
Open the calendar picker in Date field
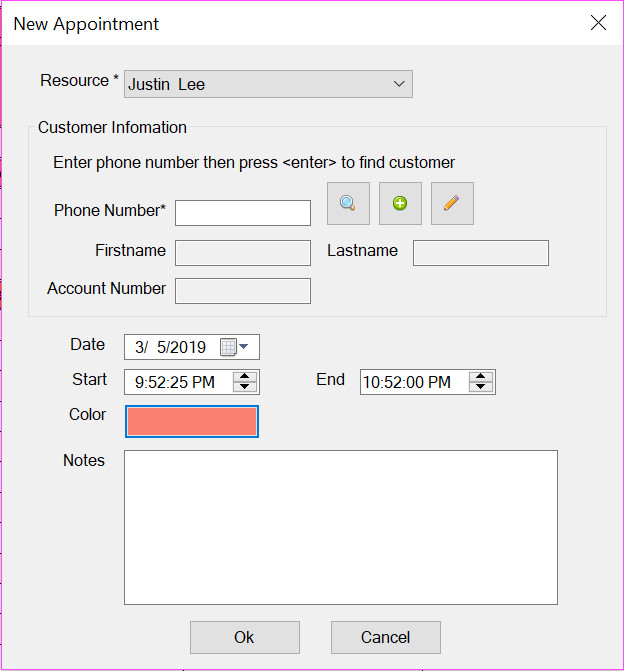click(x=234, y=347)
